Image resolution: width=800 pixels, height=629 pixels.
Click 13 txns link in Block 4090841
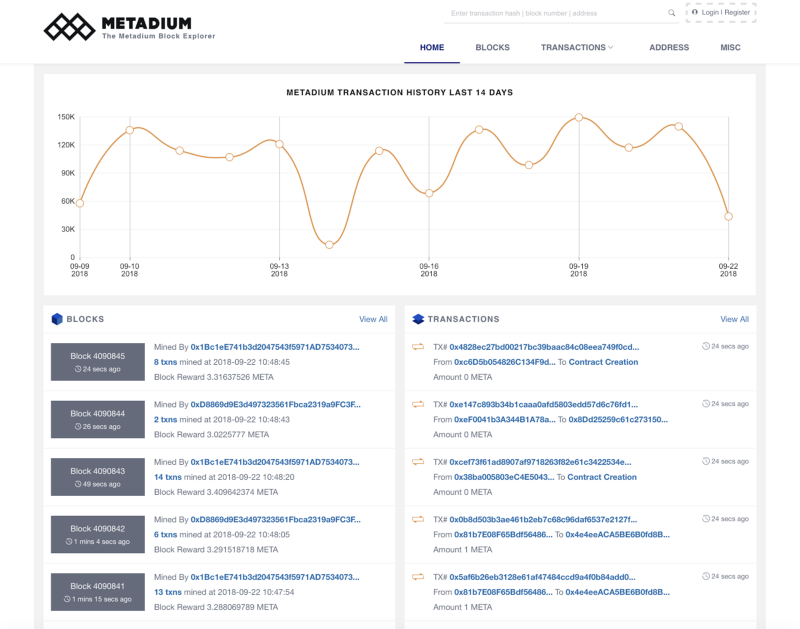pyautogui.click(x=168, y=592)
